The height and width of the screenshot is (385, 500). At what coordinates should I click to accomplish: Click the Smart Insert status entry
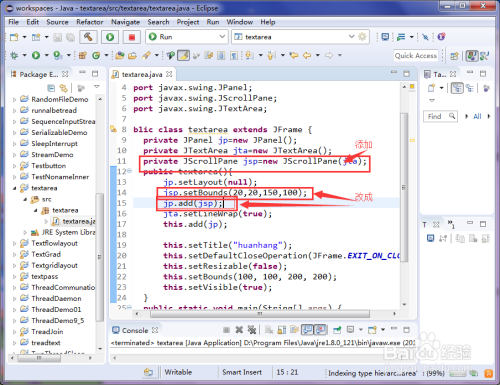(x=242, y=372)
